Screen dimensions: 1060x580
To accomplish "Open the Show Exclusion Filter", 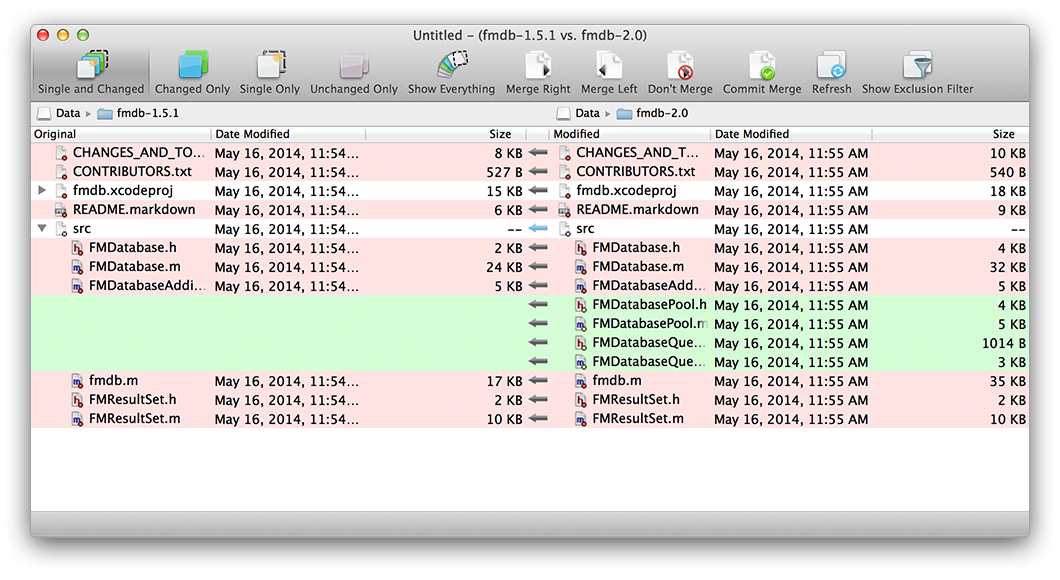I will [x=917, y=67].
